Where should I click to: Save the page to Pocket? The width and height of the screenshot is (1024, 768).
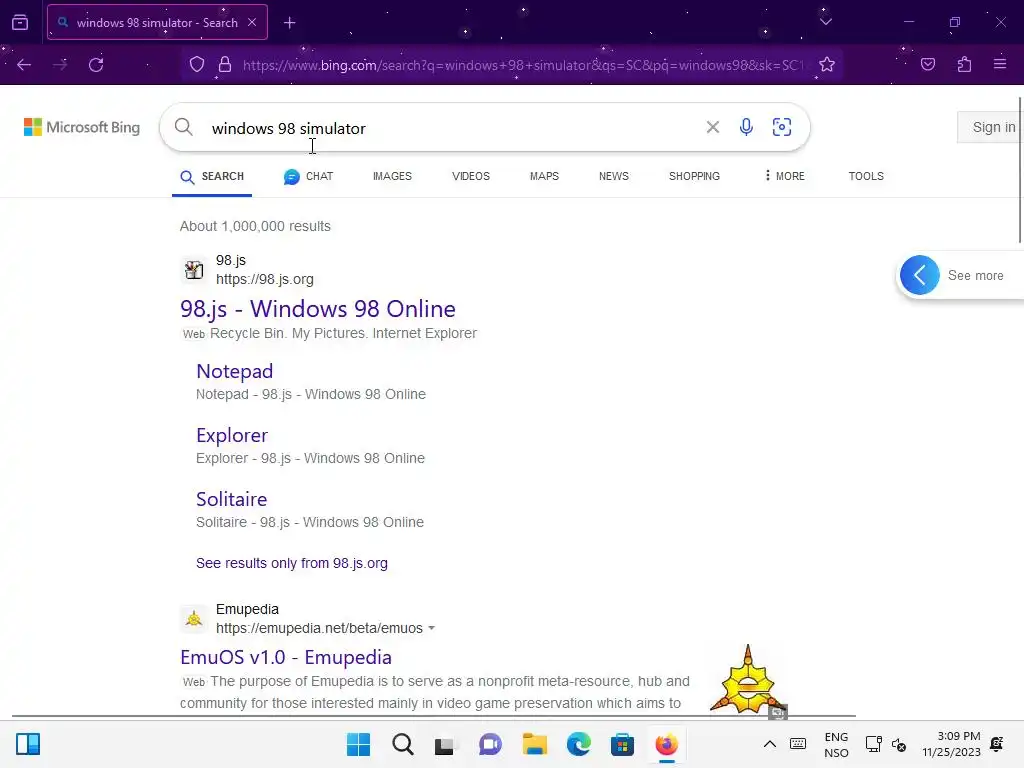point(927,65)
